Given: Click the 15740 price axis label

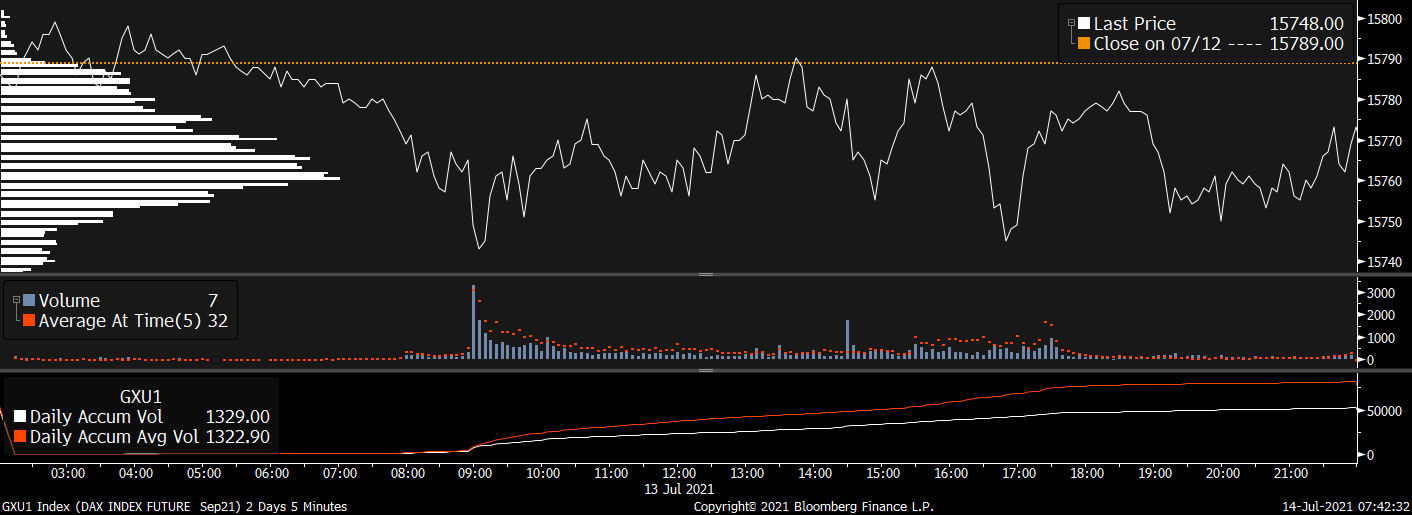Looking at the screenshot, I should point(1383,262).
